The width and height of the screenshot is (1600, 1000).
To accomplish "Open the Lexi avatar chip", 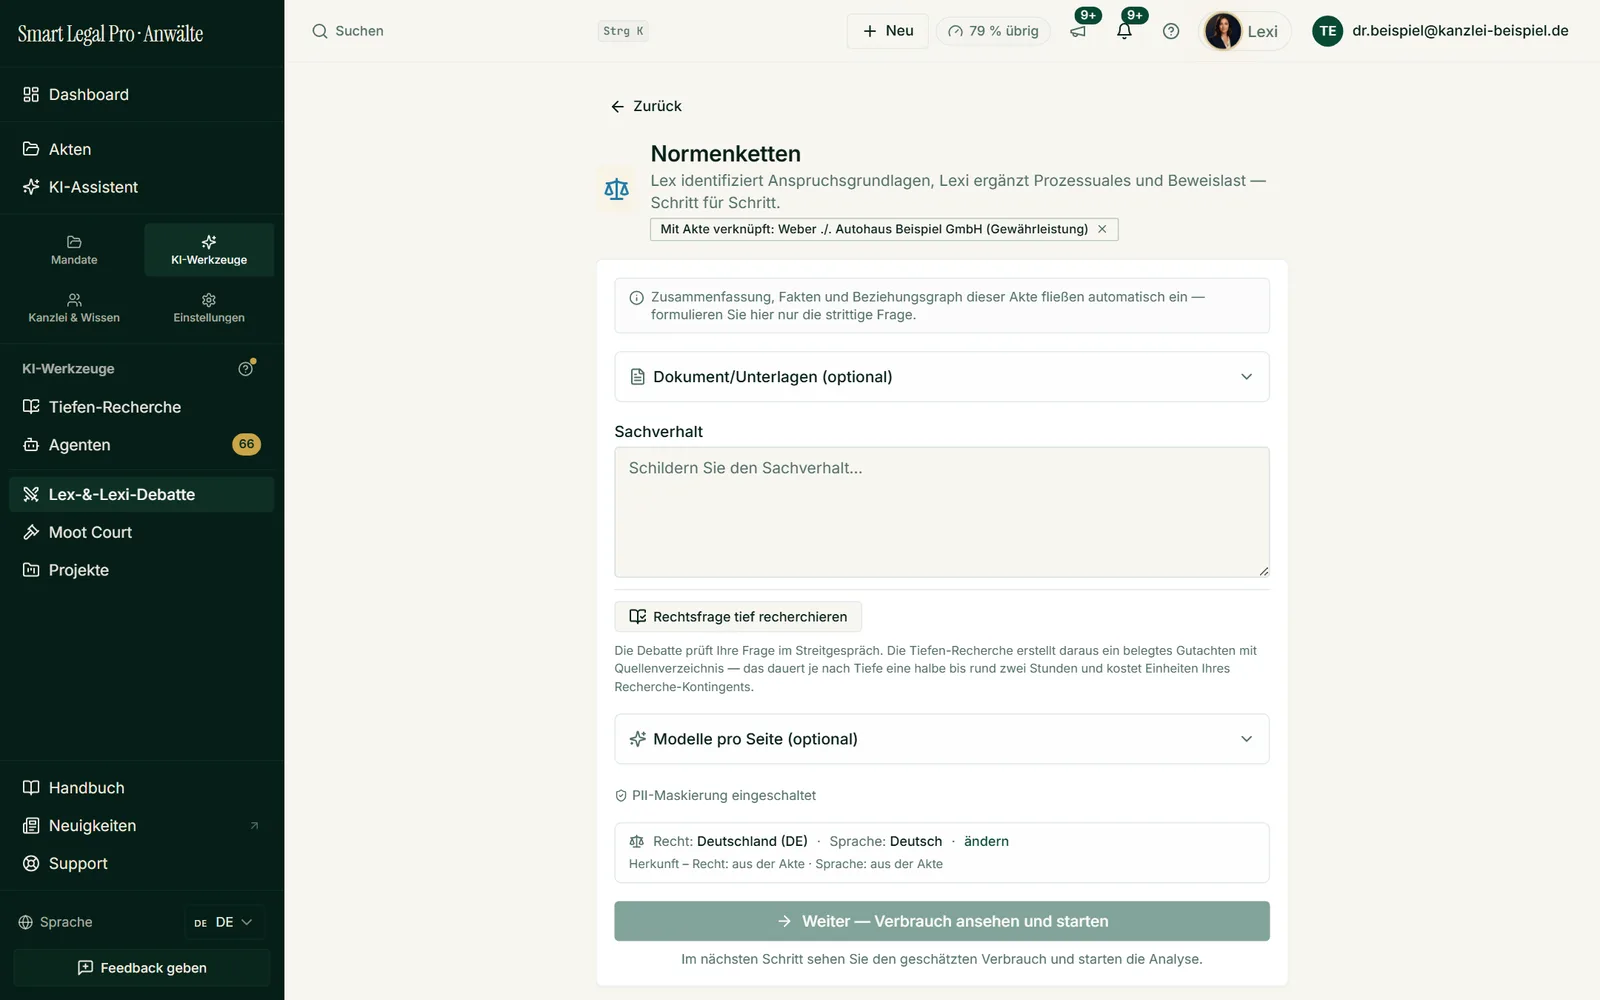I will (1245, 31).
